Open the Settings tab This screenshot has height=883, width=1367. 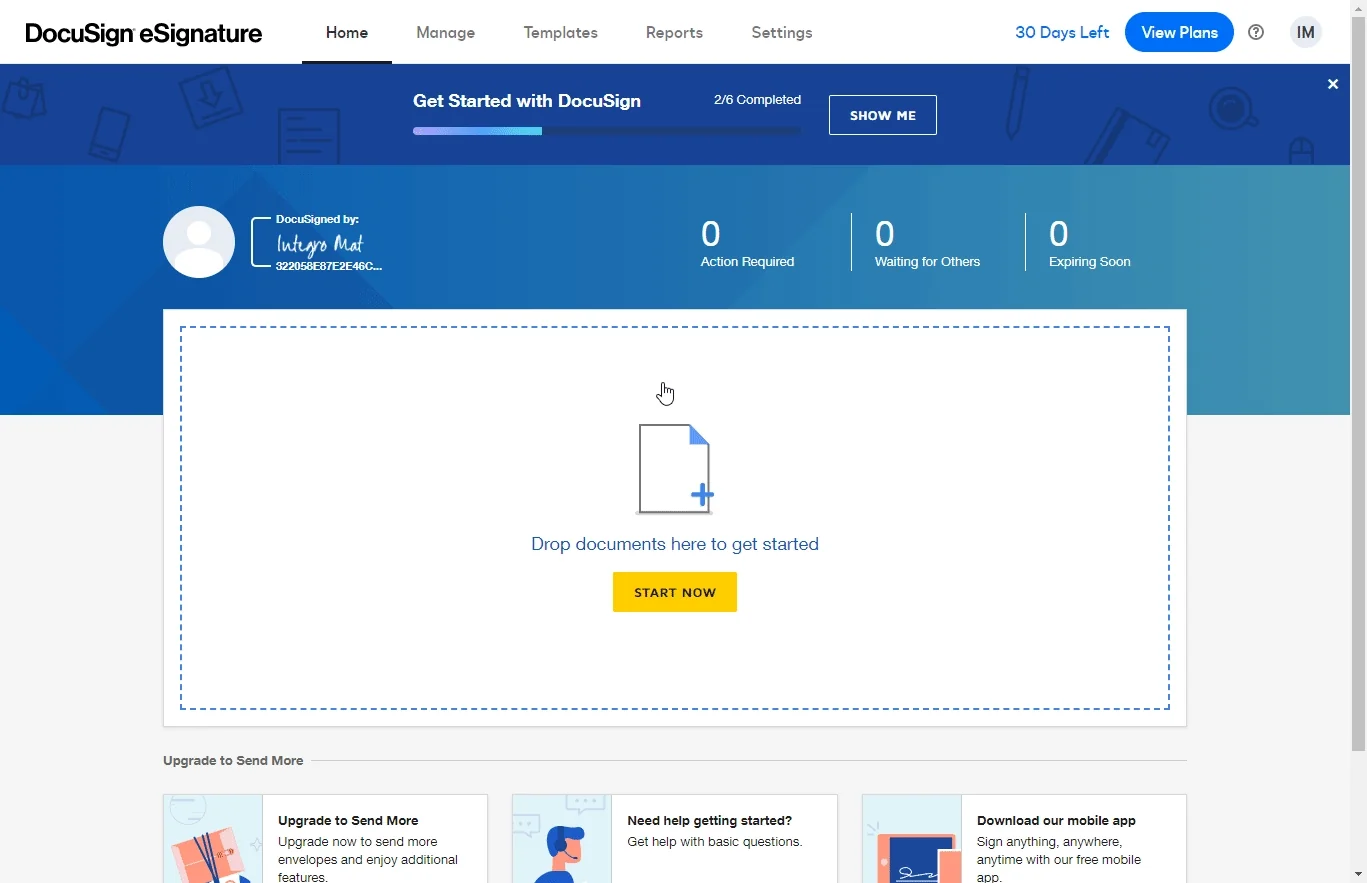click(x=782, y=32)
